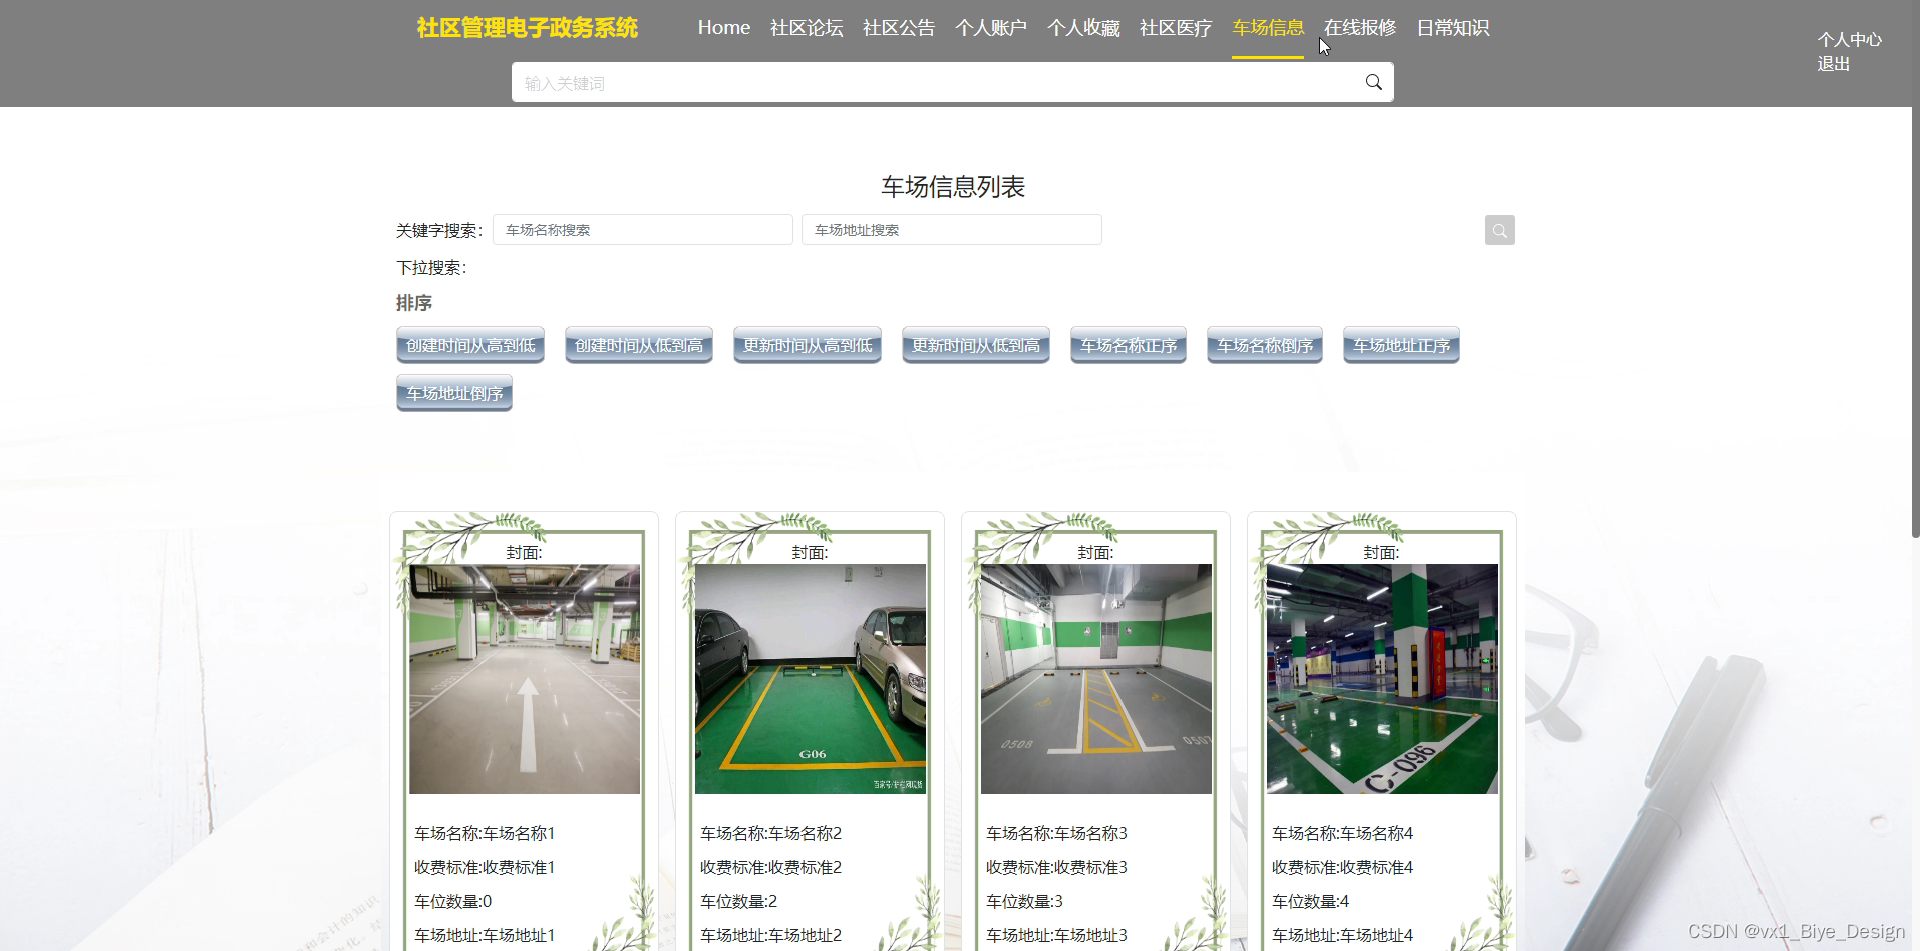Click the 社区管理电子政务系统 site title

(x=527, y=28)
